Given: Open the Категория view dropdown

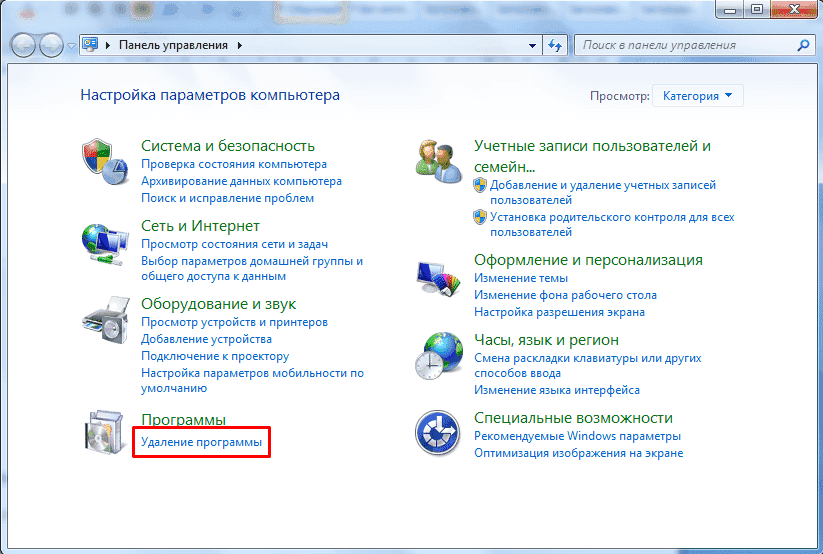Looking at the screenshot, I should [x=698, y=96].
